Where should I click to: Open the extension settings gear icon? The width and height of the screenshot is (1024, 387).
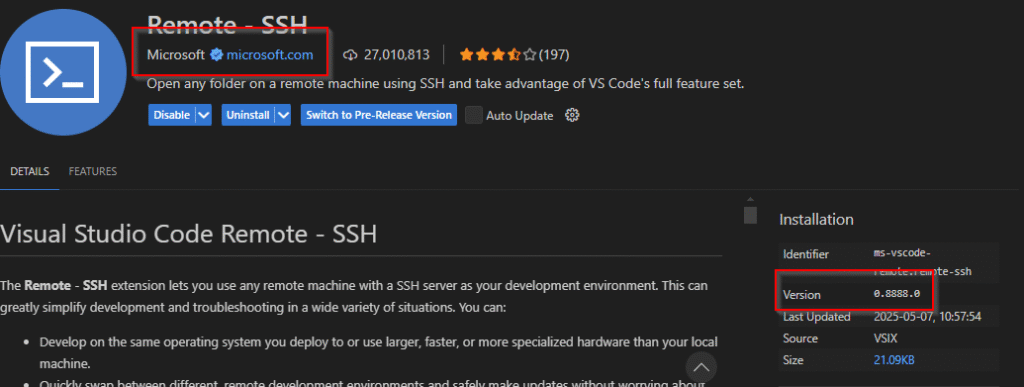572,116
